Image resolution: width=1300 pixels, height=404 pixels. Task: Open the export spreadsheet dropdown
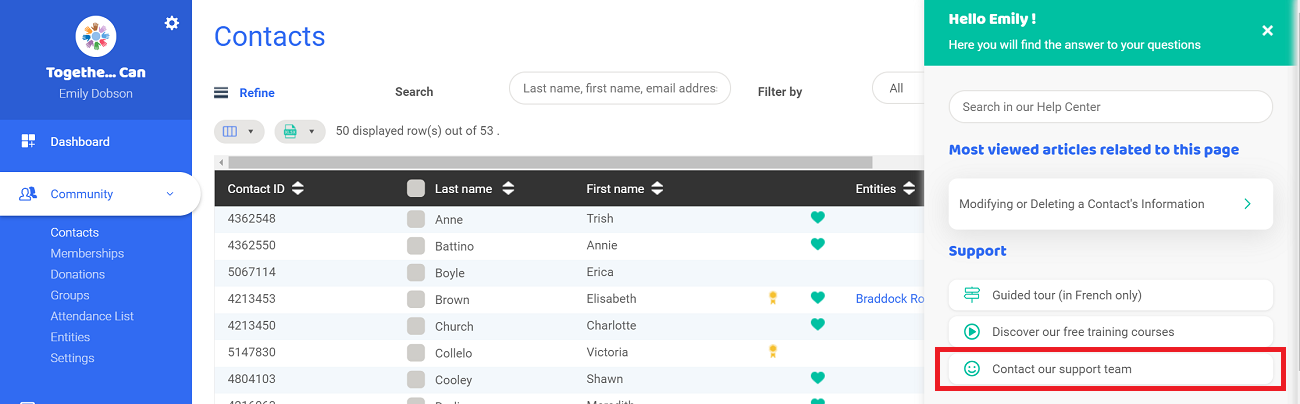(300, 131)
